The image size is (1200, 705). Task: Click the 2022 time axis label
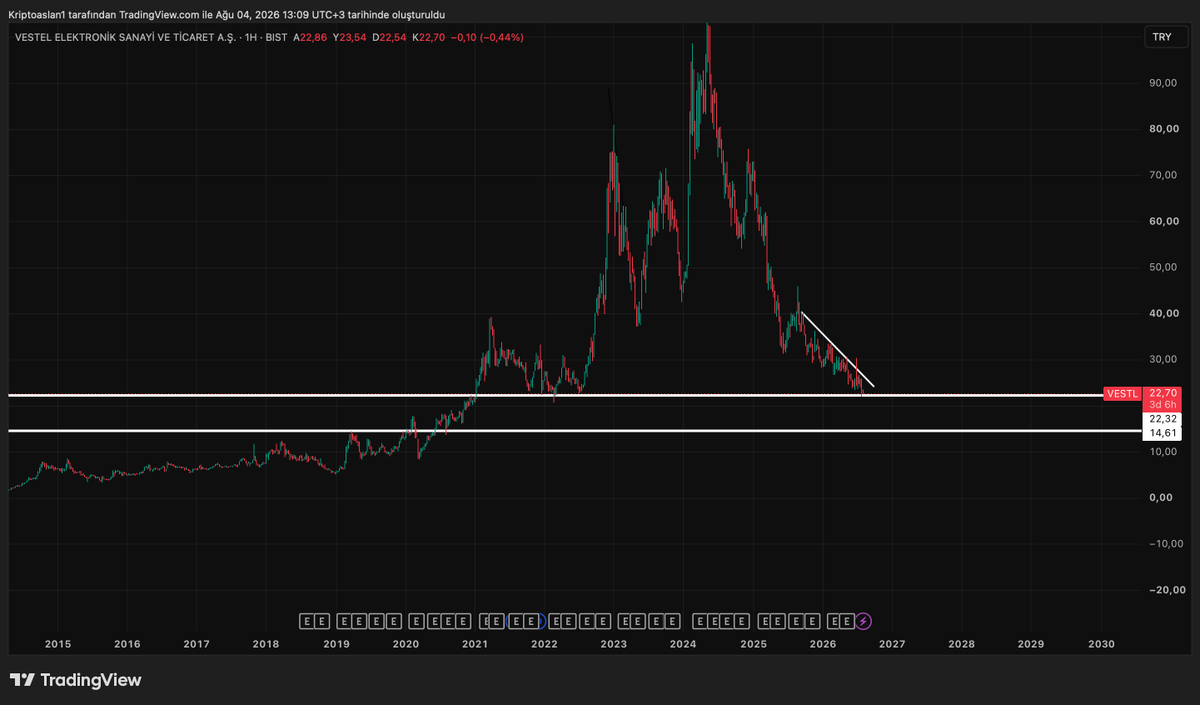(x=544, y=645)
